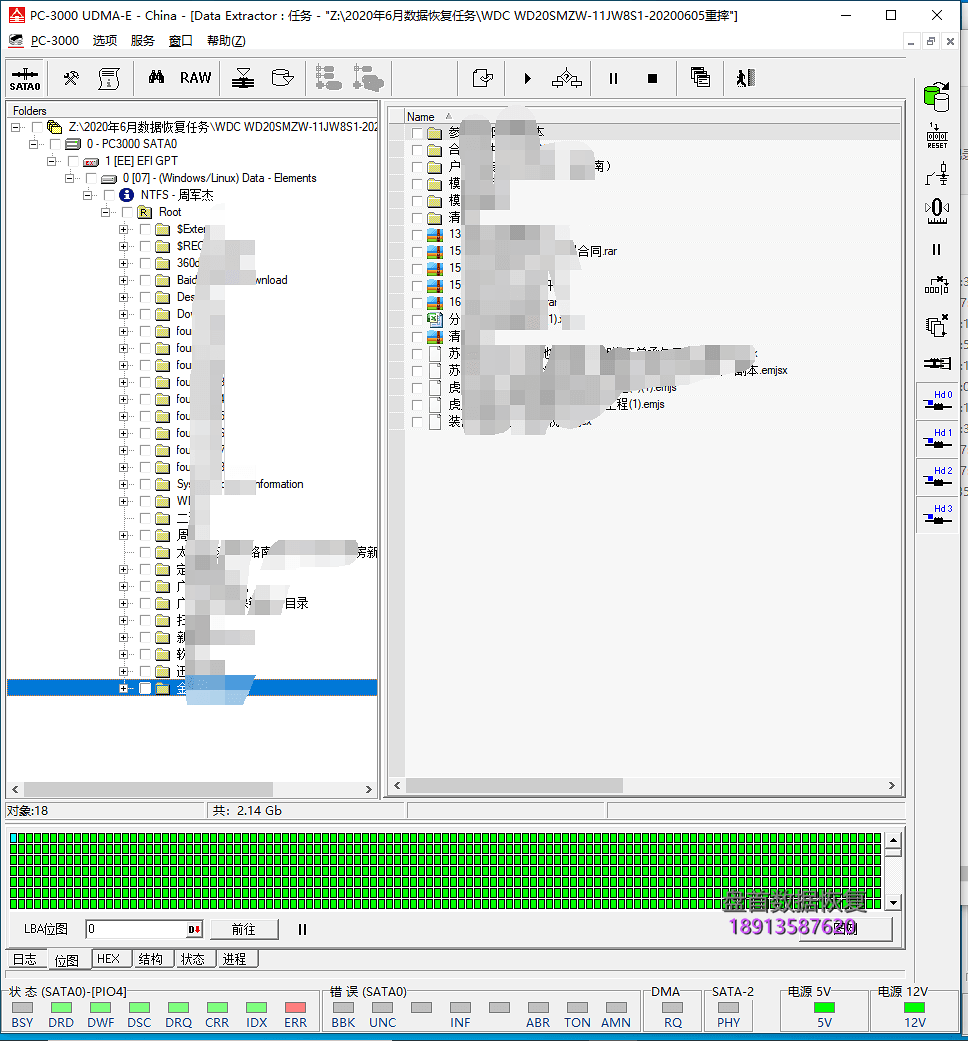
Task: Open the LBA address dropdown arrow
Action: [x=195, y=929]
